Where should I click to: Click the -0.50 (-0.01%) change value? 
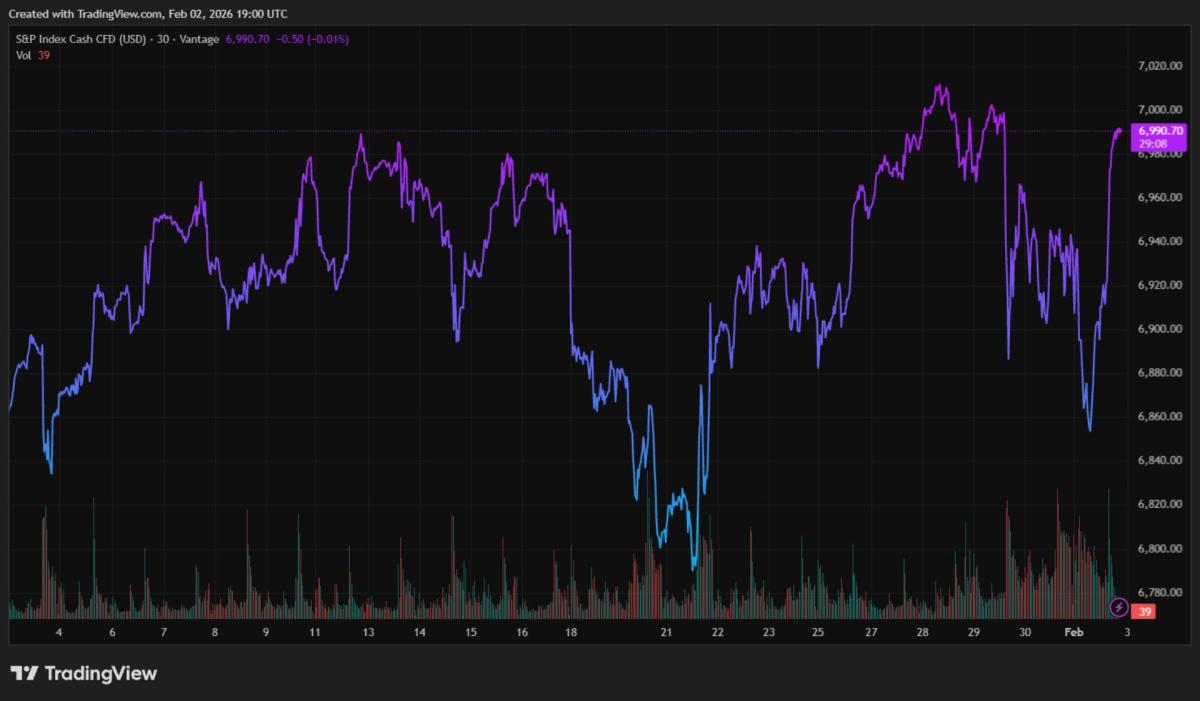tap(313, 39)
